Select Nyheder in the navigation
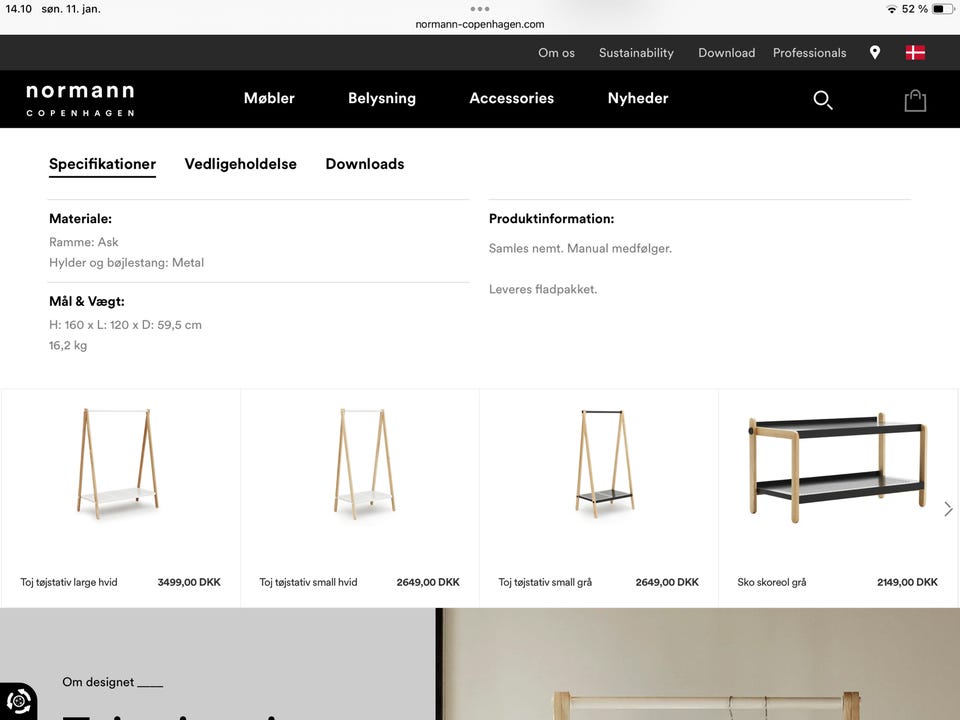The width and height of the screenshot is (960, 720). (637, 98)
